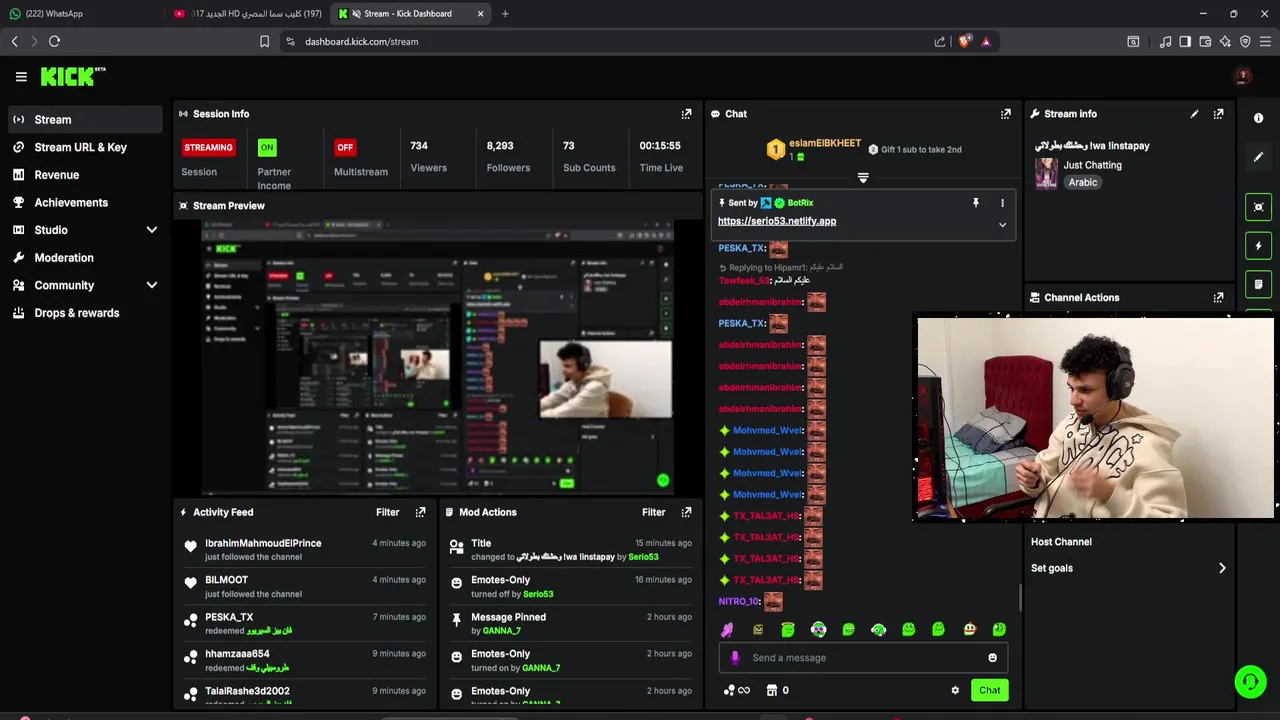Click right rail document notes icon
This screenshot has height=720, width=1280.
coord(1258,285)
